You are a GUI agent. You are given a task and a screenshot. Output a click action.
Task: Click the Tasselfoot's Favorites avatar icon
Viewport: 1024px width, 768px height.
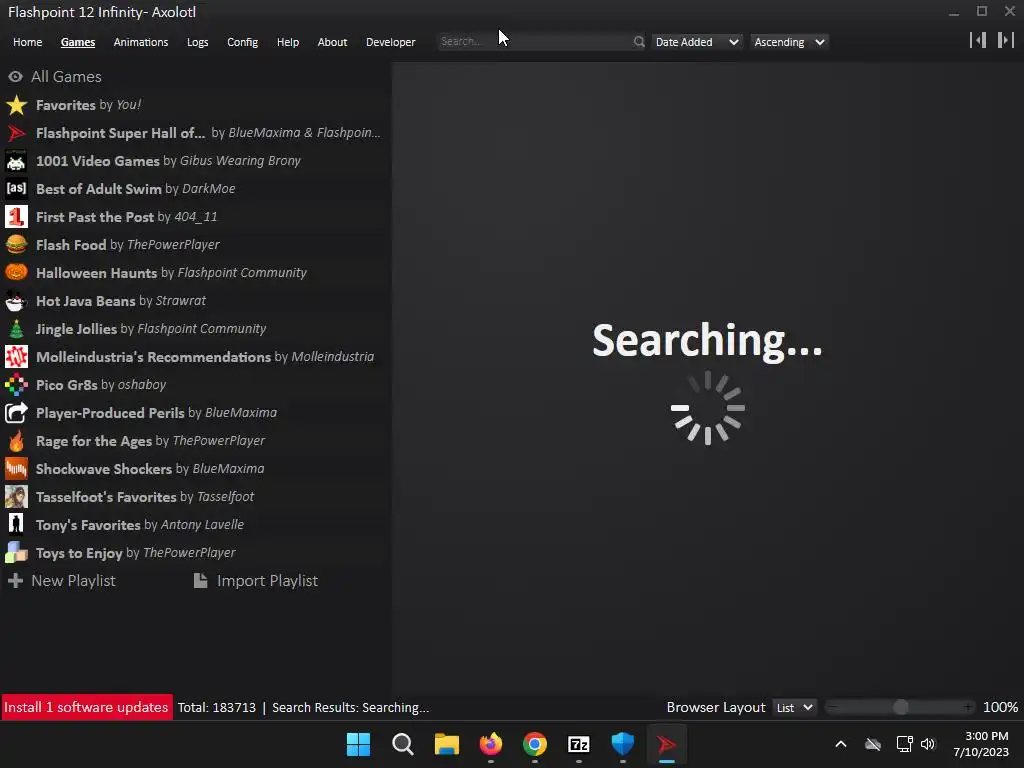(x=16, y=497)
